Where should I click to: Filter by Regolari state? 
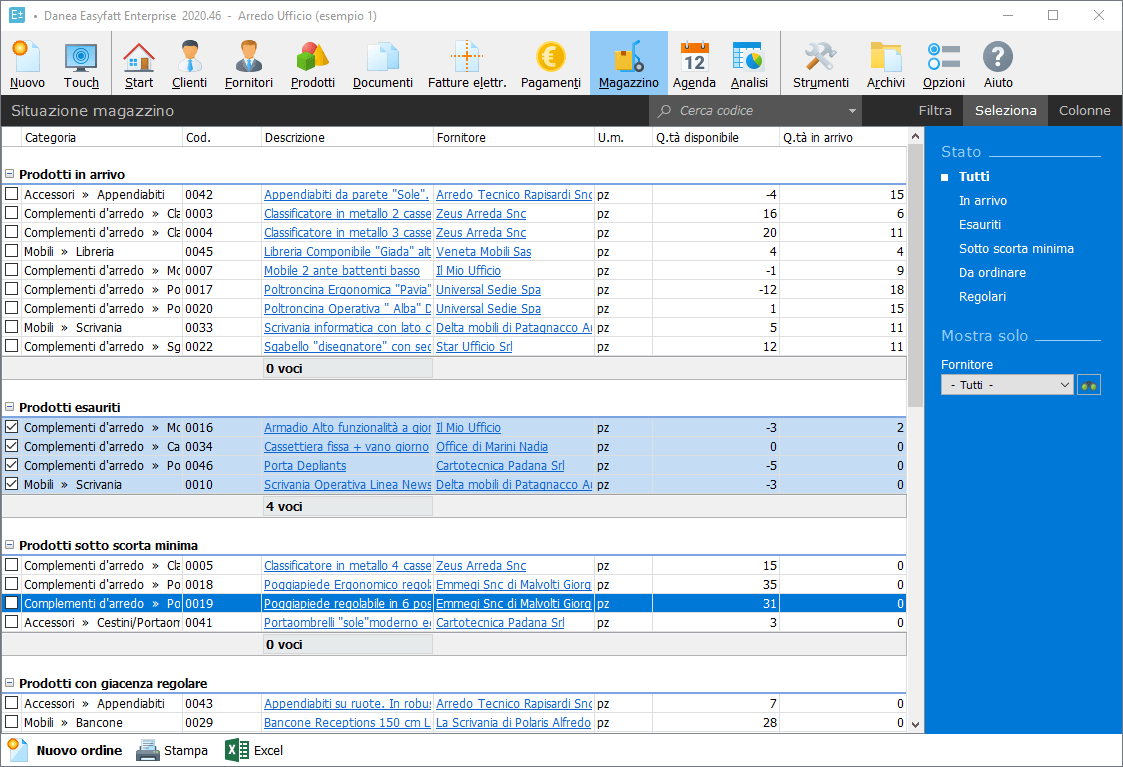[982, 296]
